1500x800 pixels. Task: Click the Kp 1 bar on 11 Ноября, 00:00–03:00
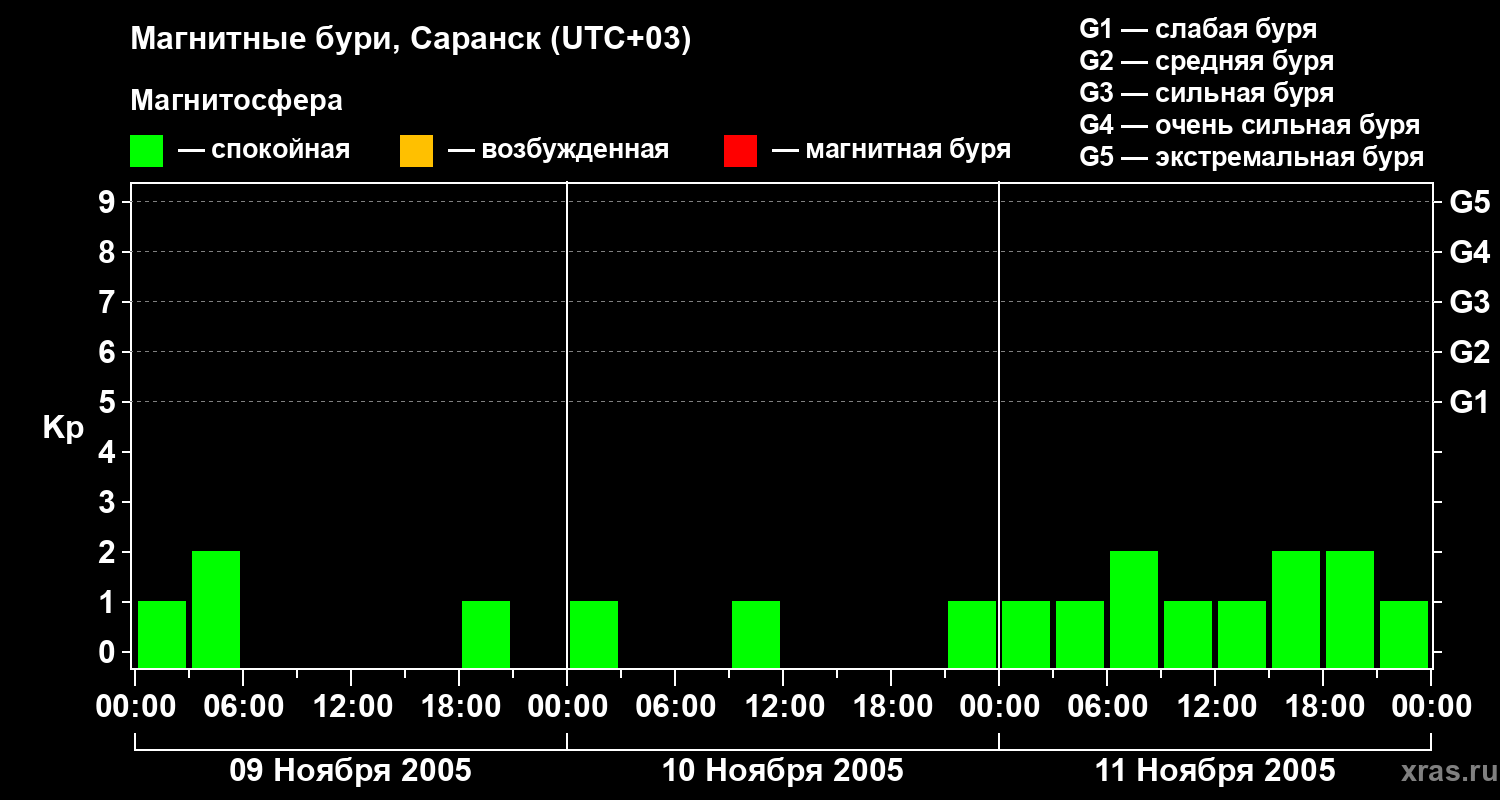click(x=1026, y=634)
